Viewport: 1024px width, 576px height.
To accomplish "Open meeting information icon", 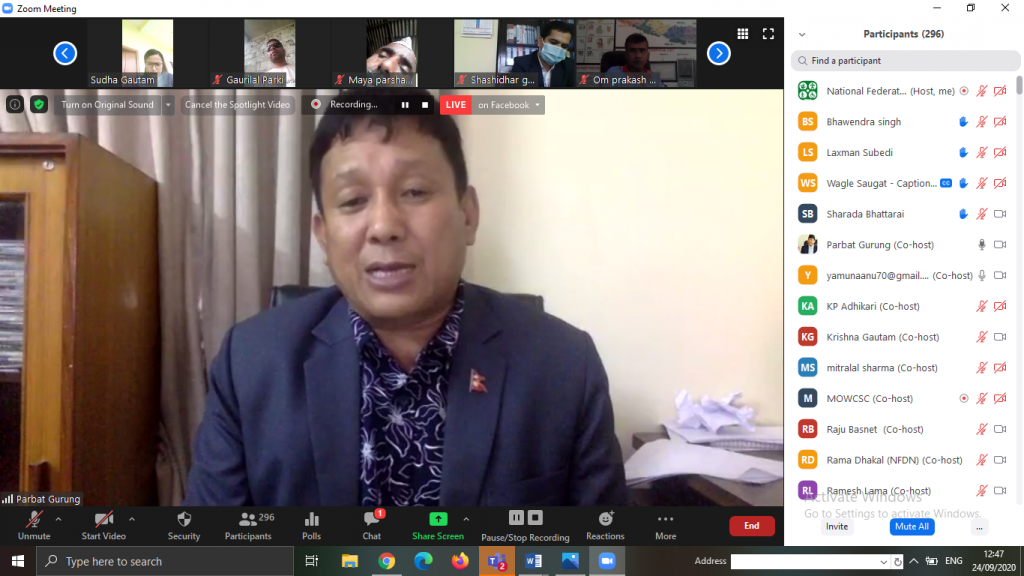I will 15,104.
